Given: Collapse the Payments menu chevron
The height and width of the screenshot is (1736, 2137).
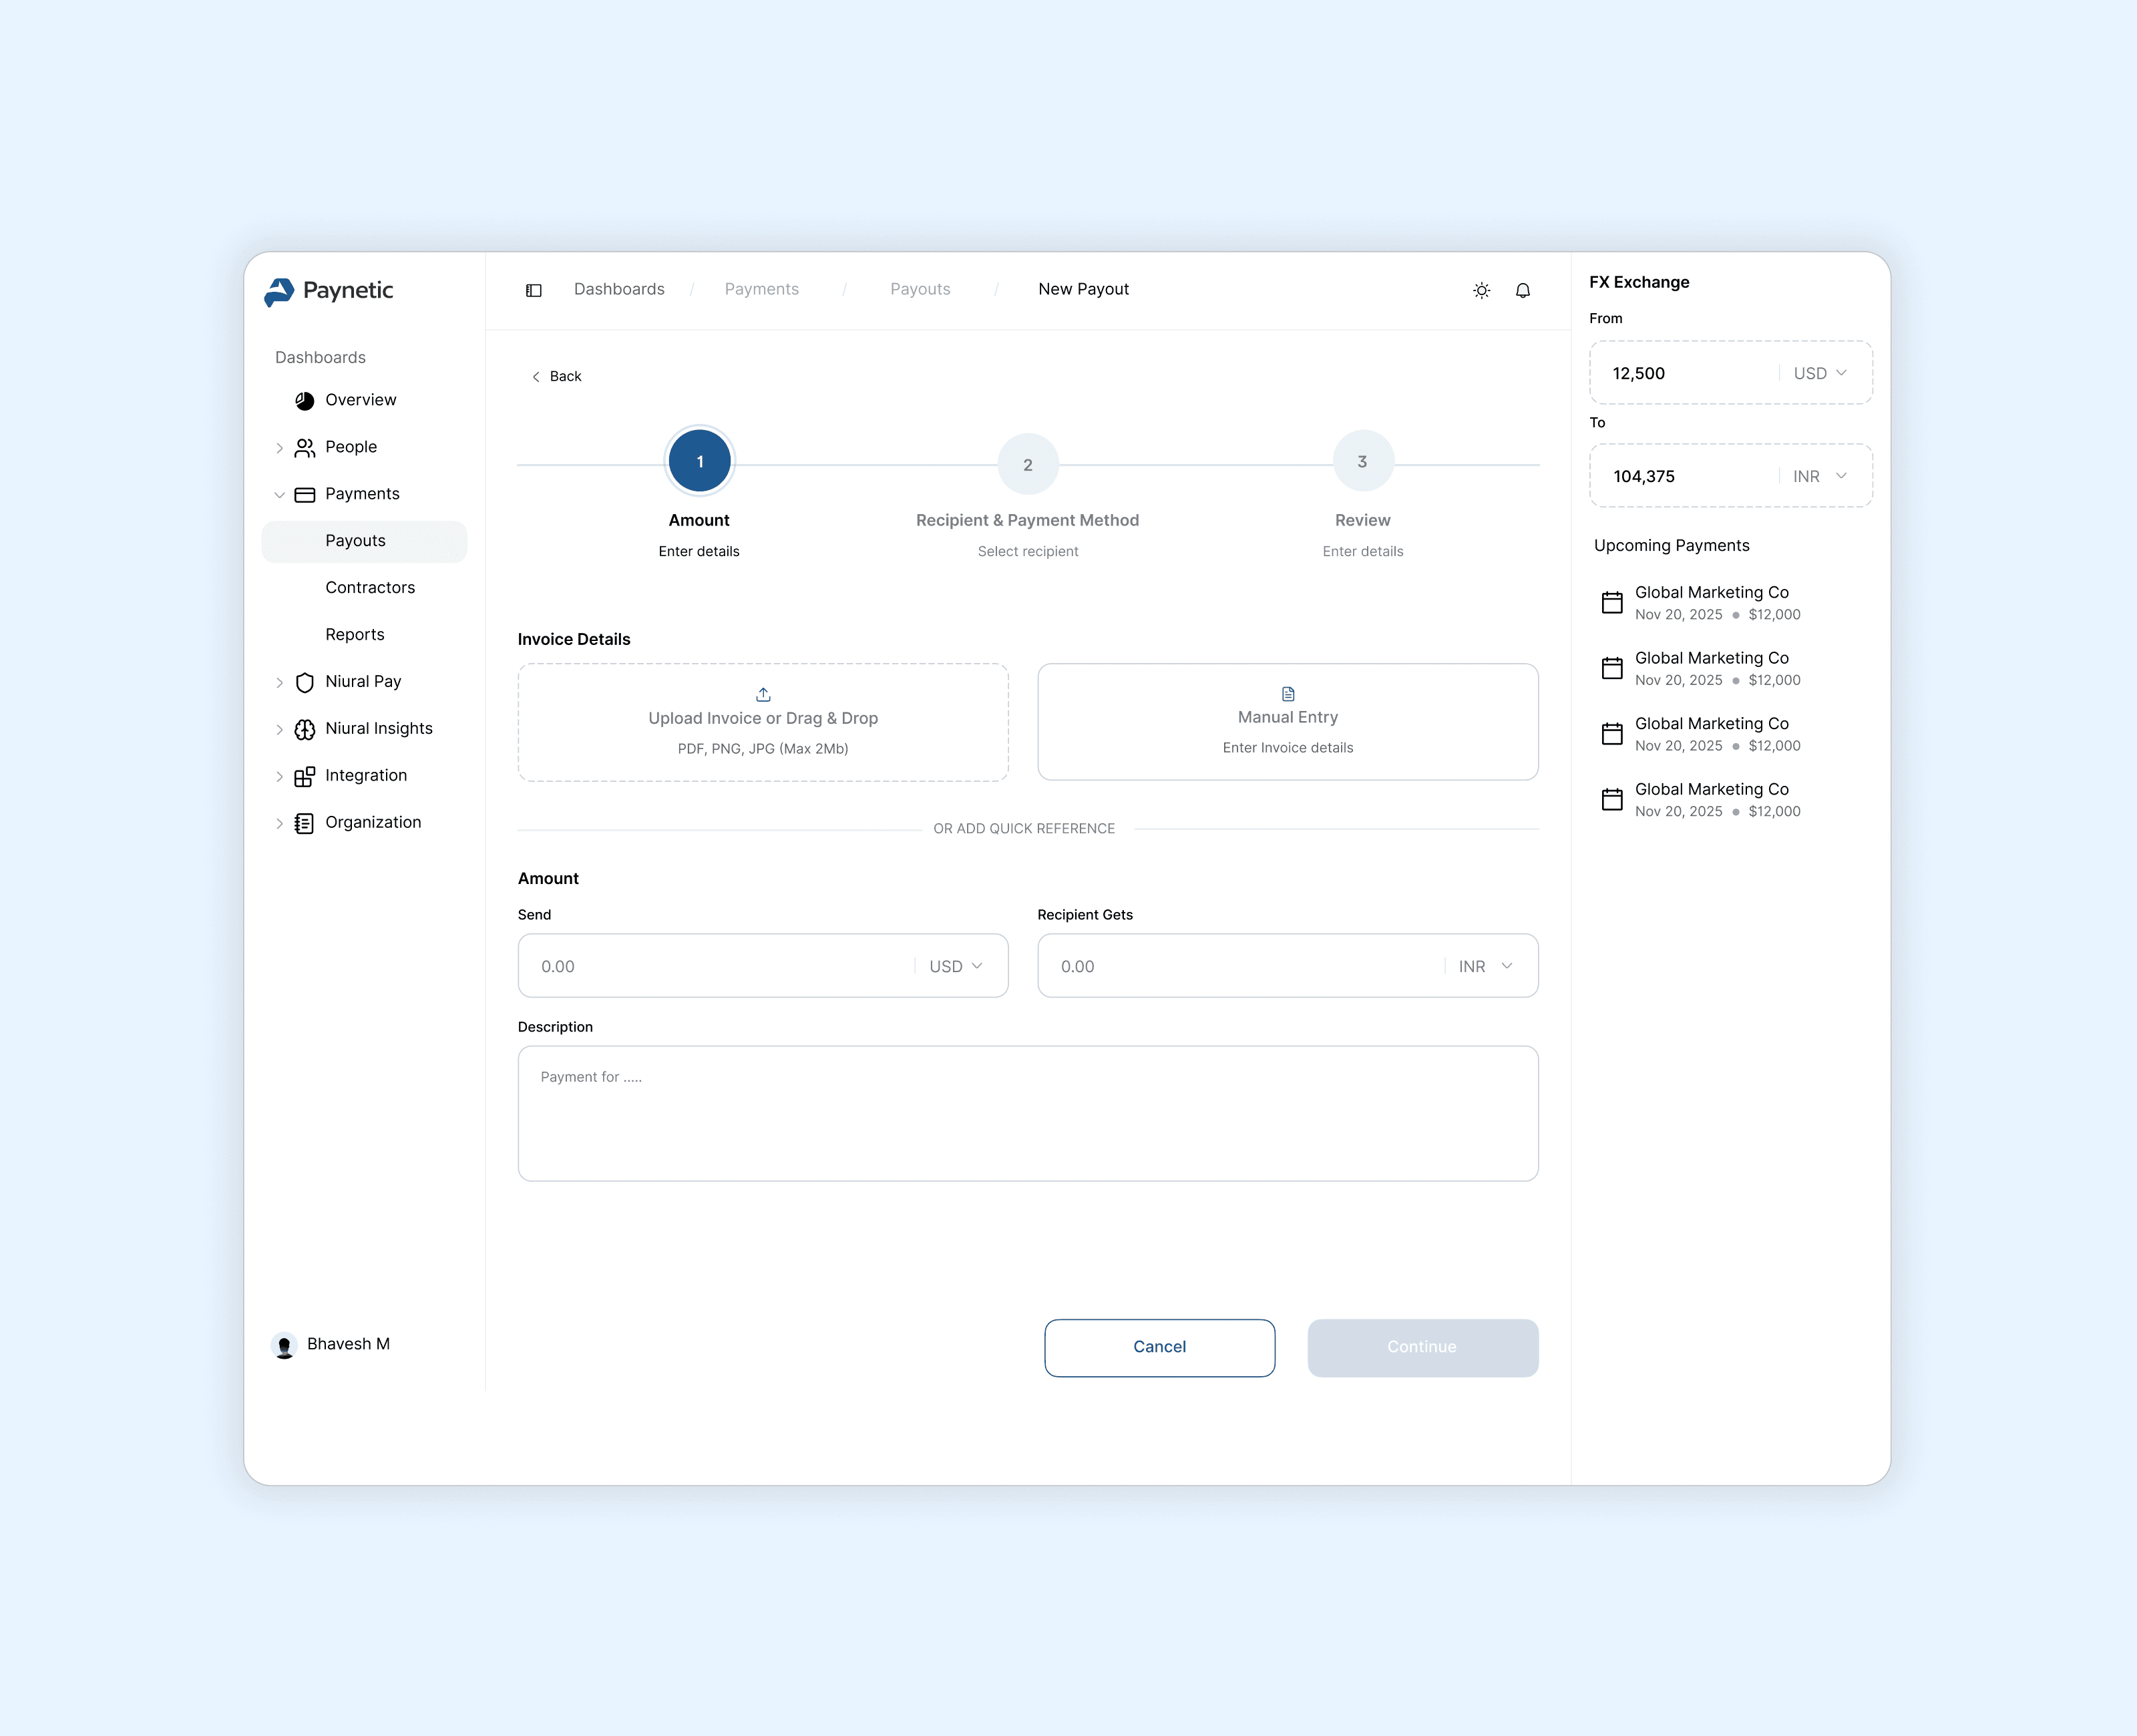Looking at the screenshot, I should pyautogui.click(x=279, y=494).
